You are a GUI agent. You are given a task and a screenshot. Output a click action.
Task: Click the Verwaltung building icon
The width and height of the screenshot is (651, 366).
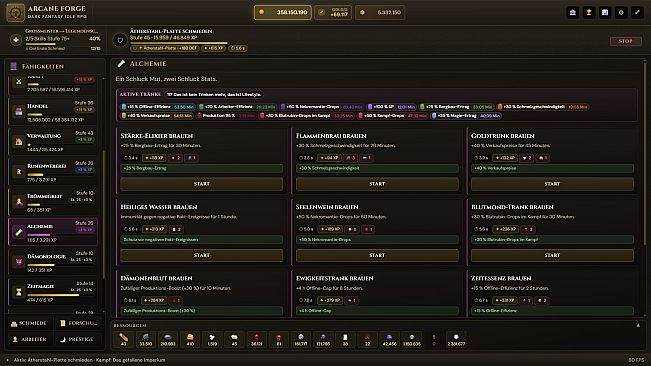pyautogui.click(x=19, y=142)
